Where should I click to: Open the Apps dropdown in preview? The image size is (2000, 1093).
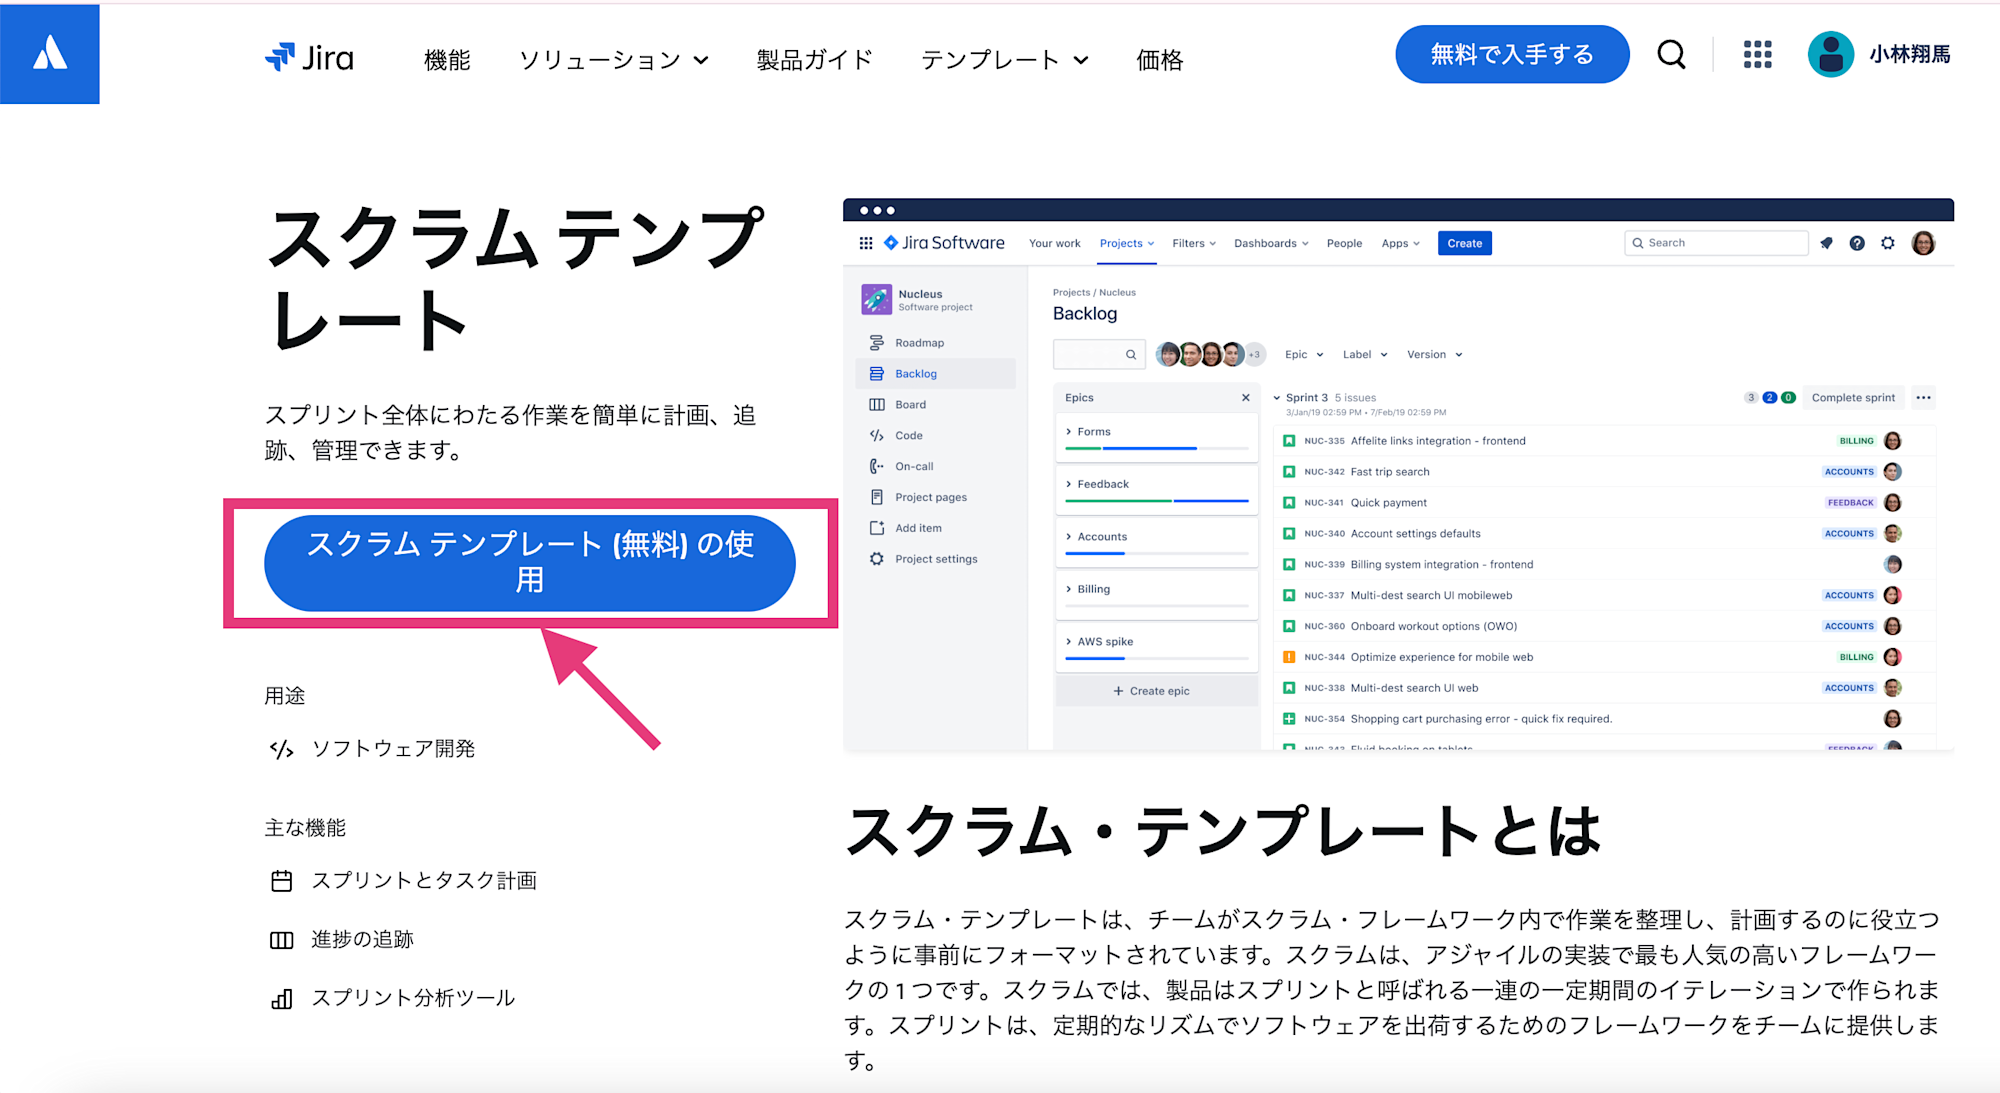1400,243
